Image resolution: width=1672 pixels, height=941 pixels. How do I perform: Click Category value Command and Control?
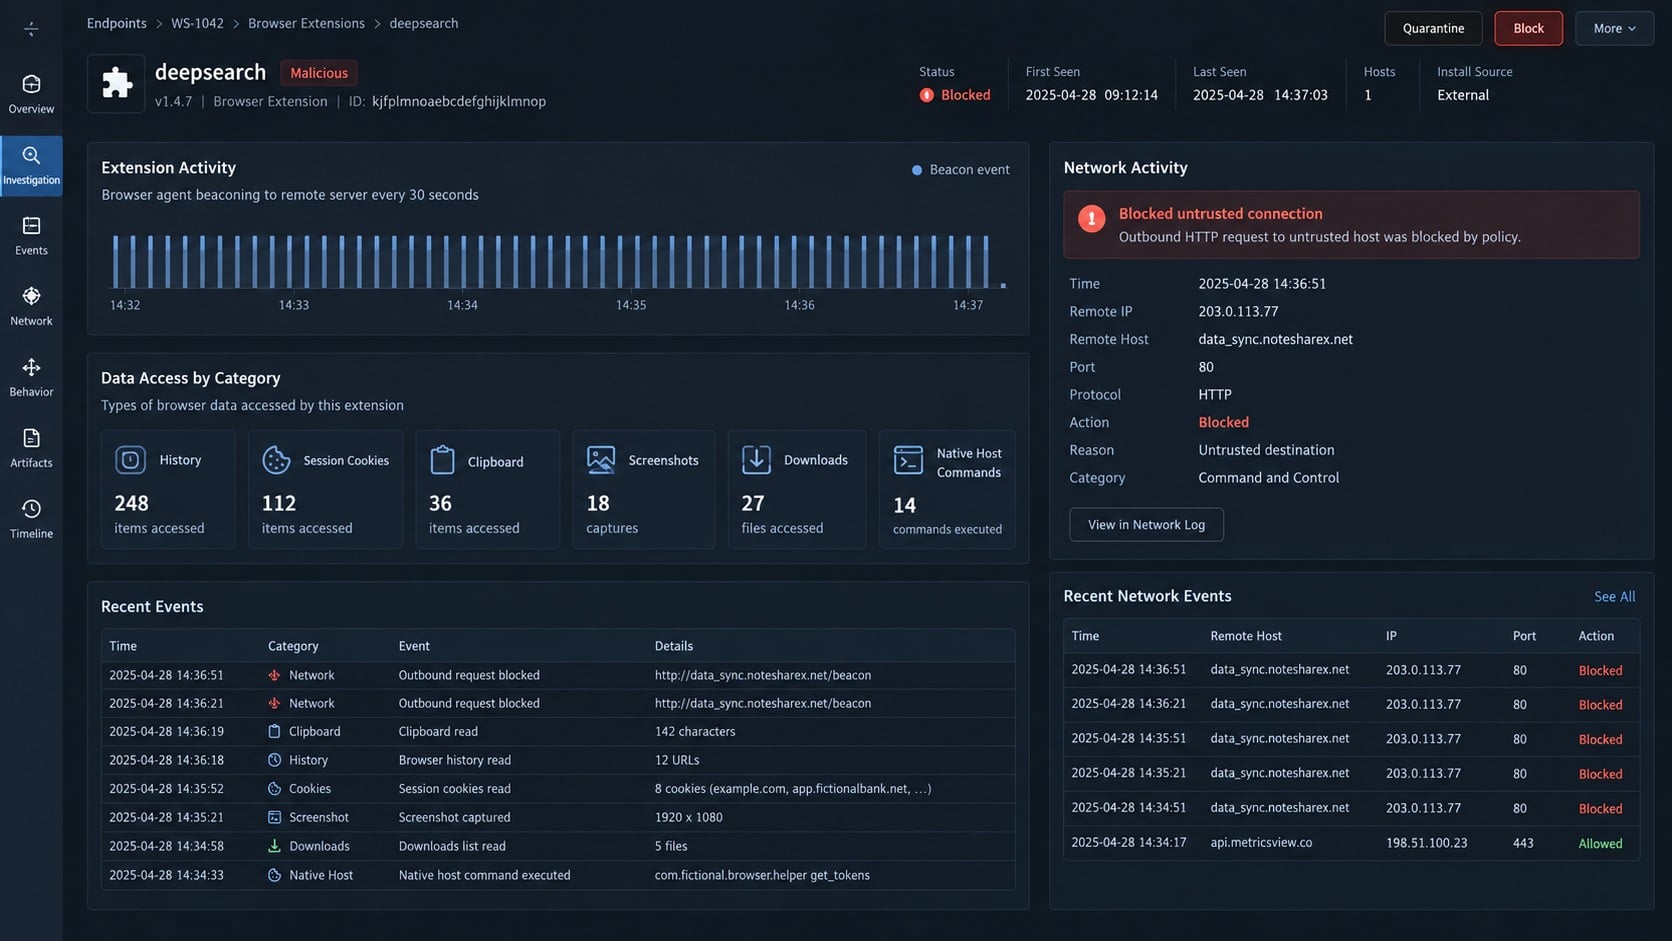[1268, 478]
